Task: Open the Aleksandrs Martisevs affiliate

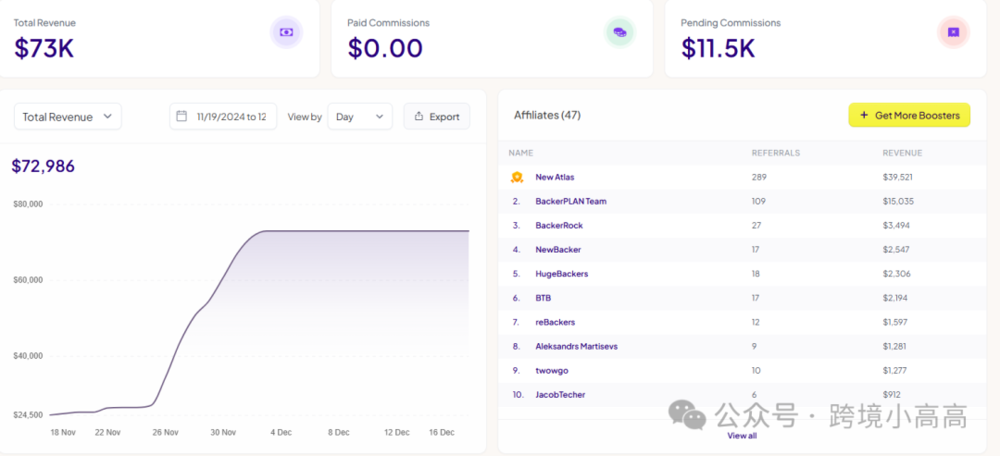Action: (577, 346)
